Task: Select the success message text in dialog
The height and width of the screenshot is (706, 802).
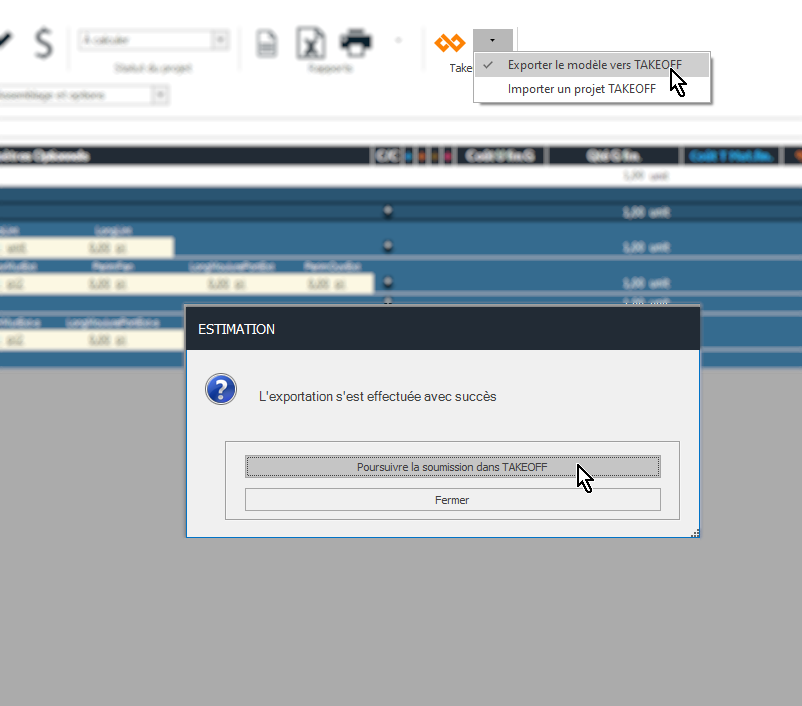Action: (377, 396)
